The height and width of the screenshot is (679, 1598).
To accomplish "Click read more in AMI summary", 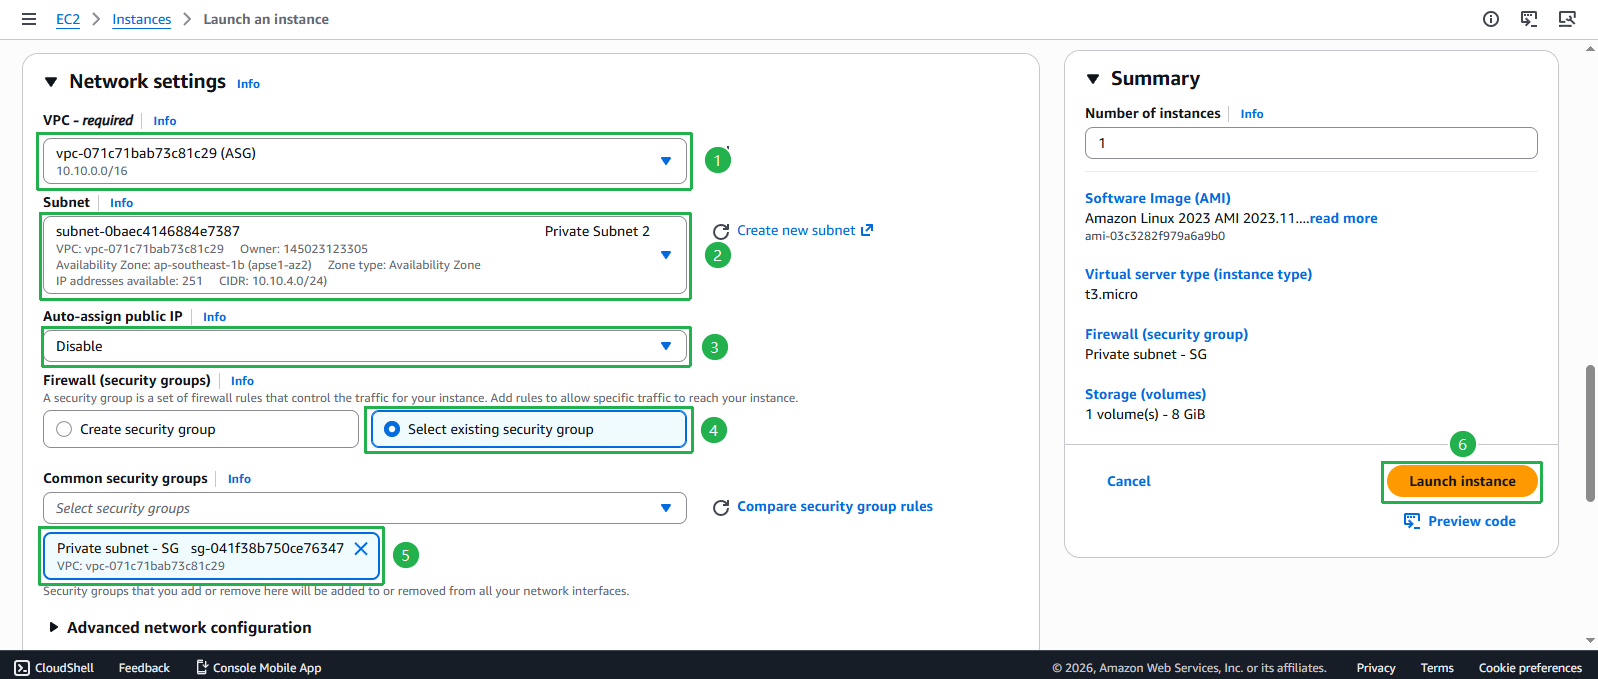I will (1343, 218).
